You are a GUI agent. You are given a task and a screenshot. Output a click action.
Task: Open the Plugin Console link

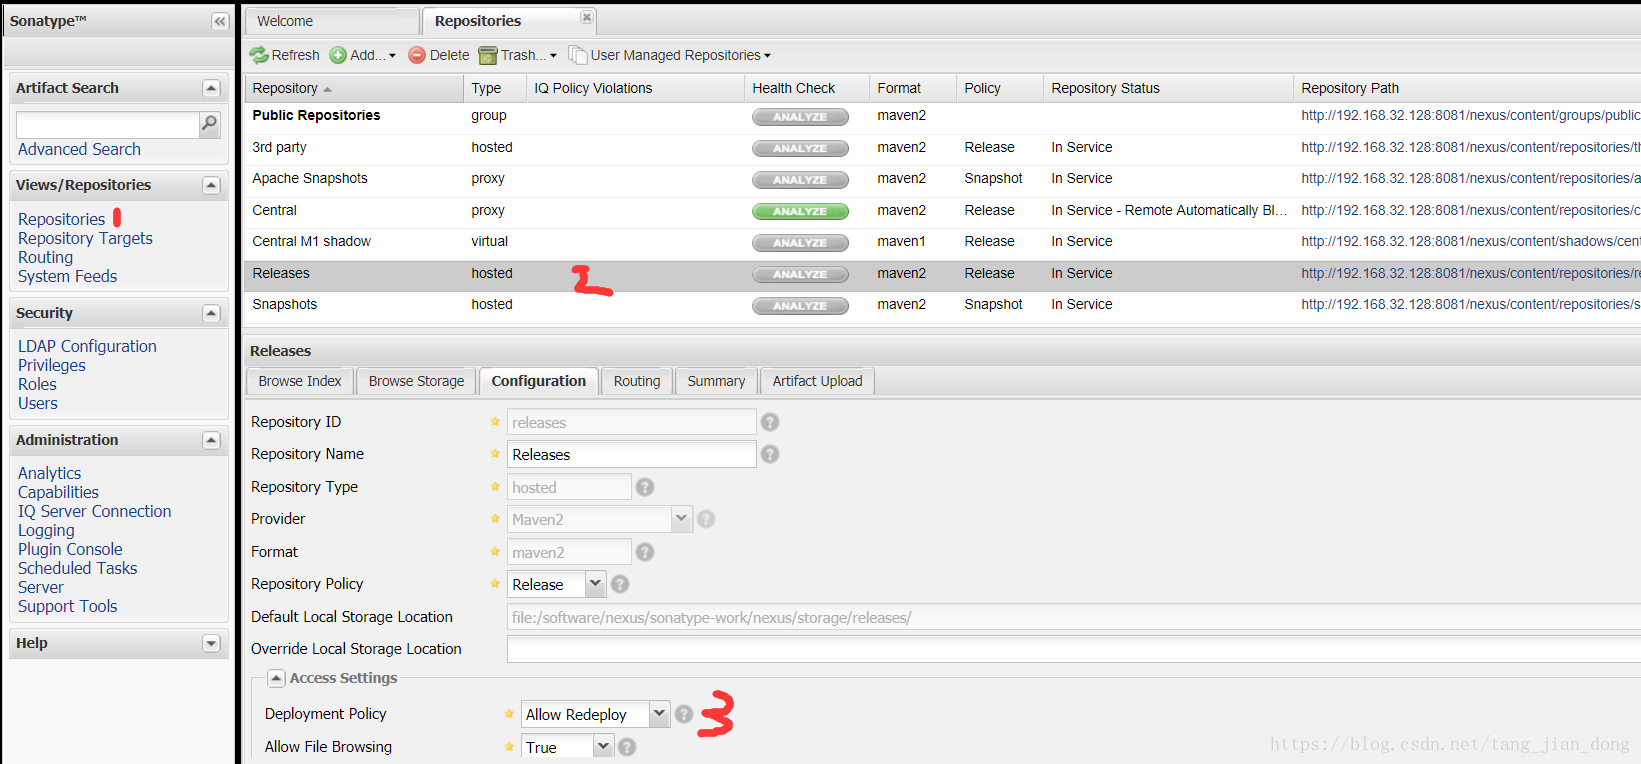pos(70,549)
